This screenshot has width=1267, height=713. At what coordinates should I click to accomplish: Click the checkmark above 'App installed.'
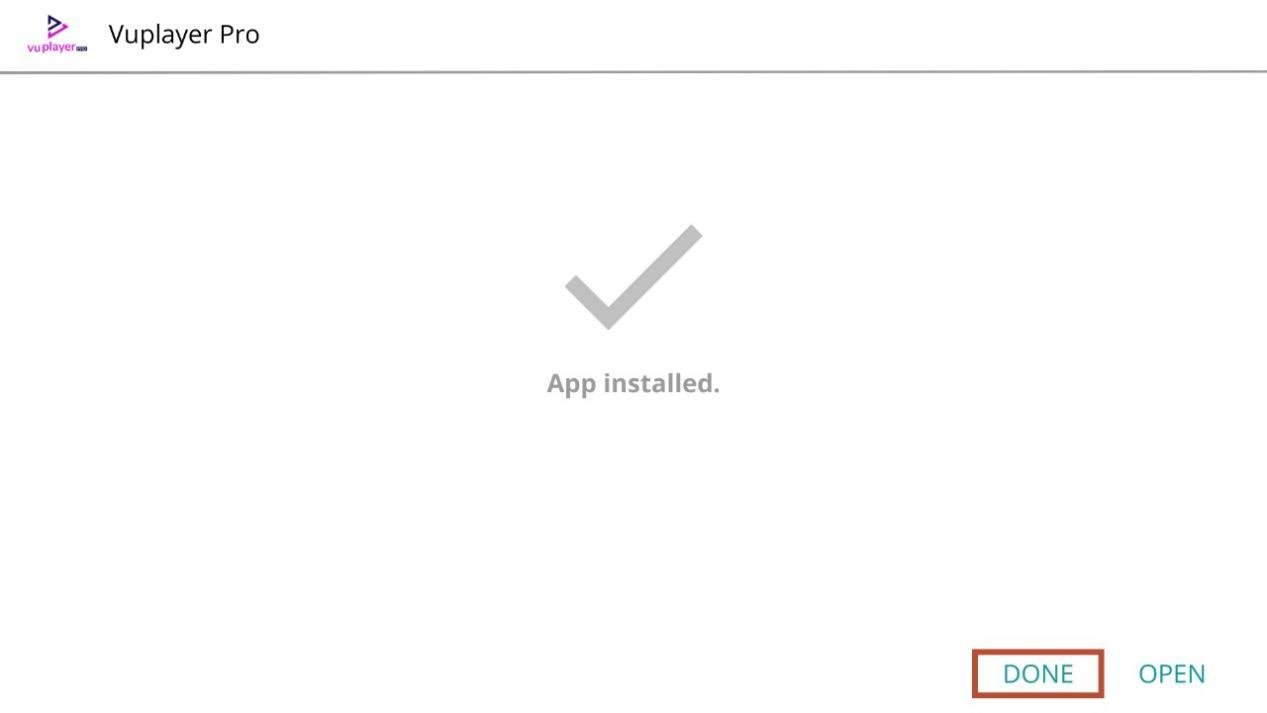[x=633, y=277]
